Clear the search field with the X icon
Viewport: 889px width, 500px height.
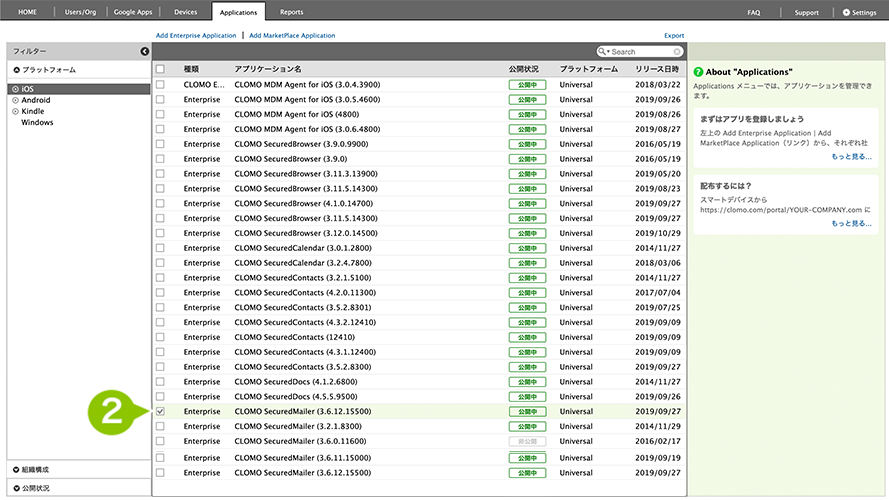[677, 52]
